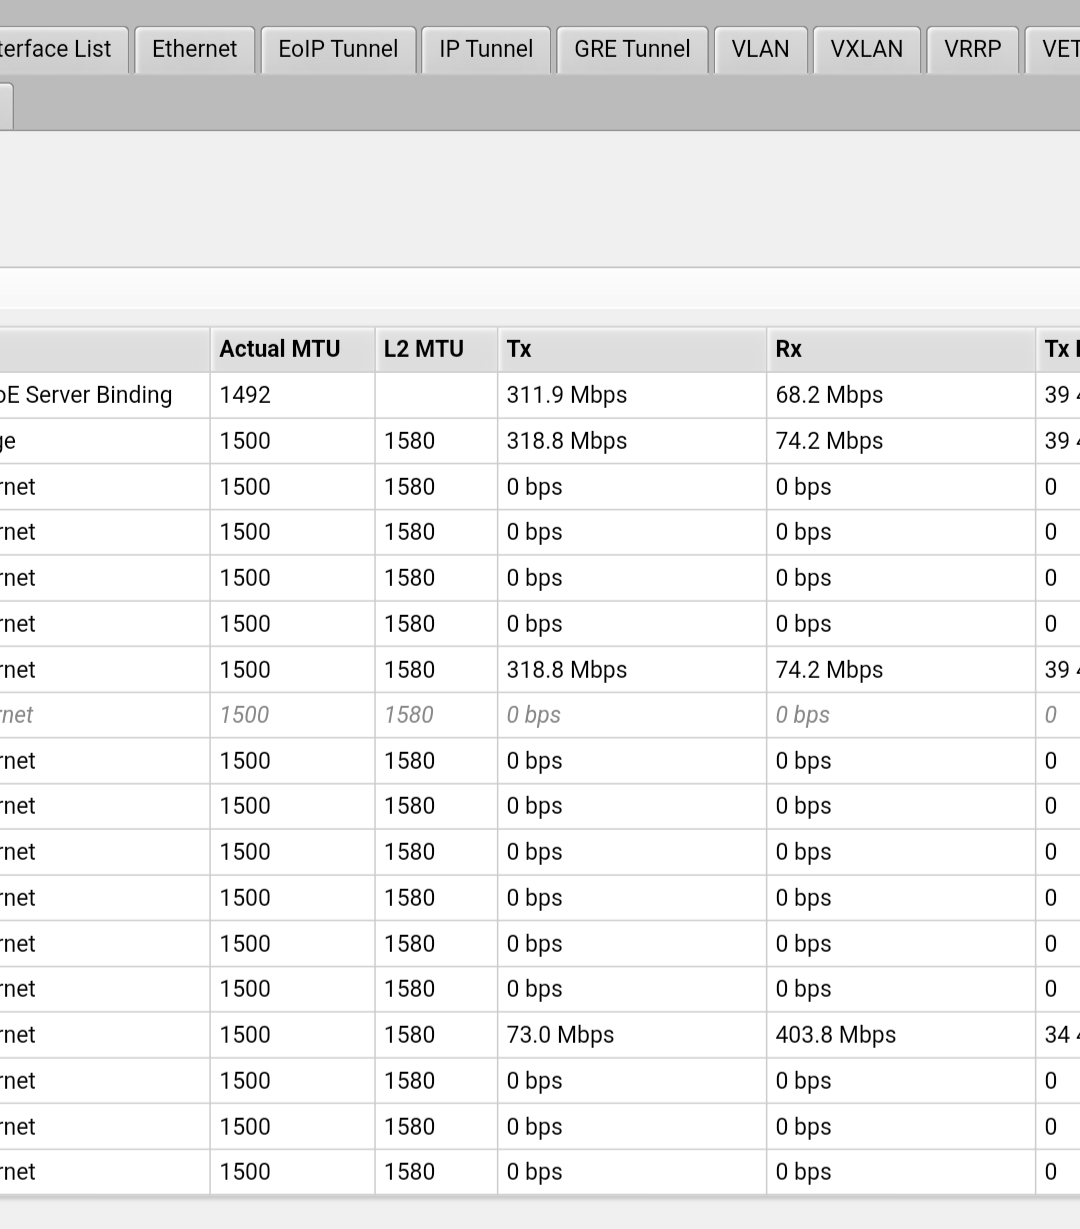Click the truncated Tx P column header
1080x1229 pixels.
pyautogui.click(x=1062, y=349)
